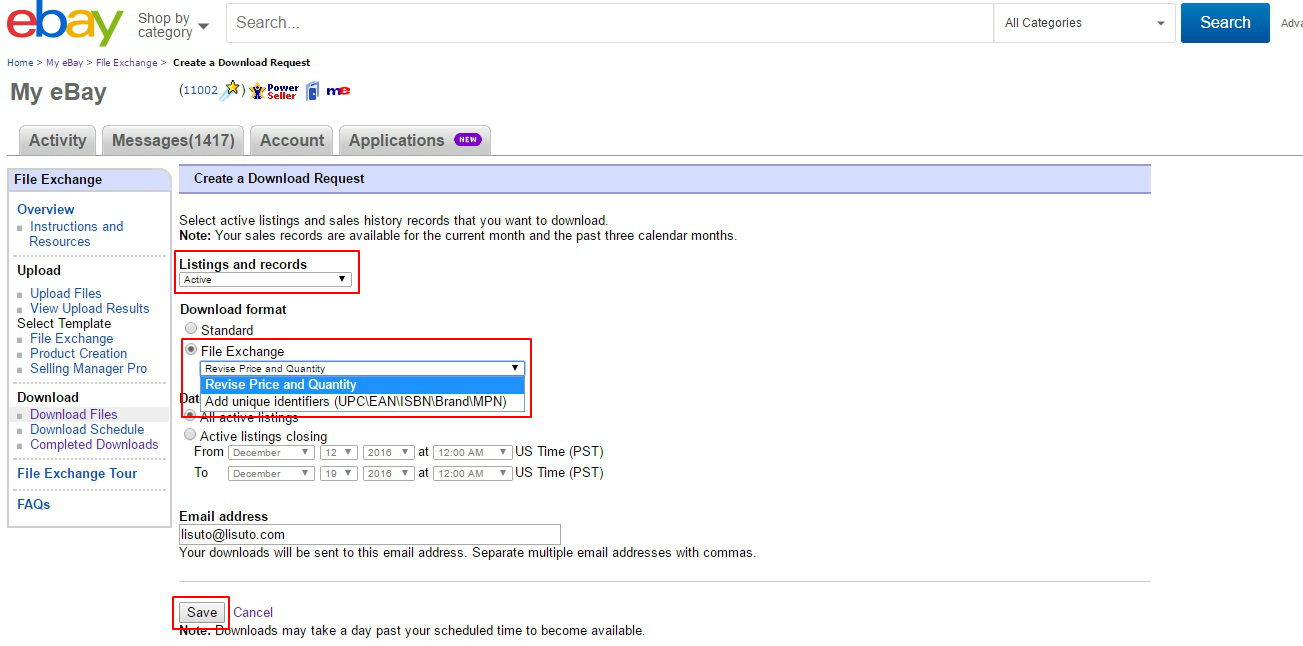The width and height of the screenshot is (1303, 646).
Task: Click the Power Seller badge icon
Action: pos(275,90)
